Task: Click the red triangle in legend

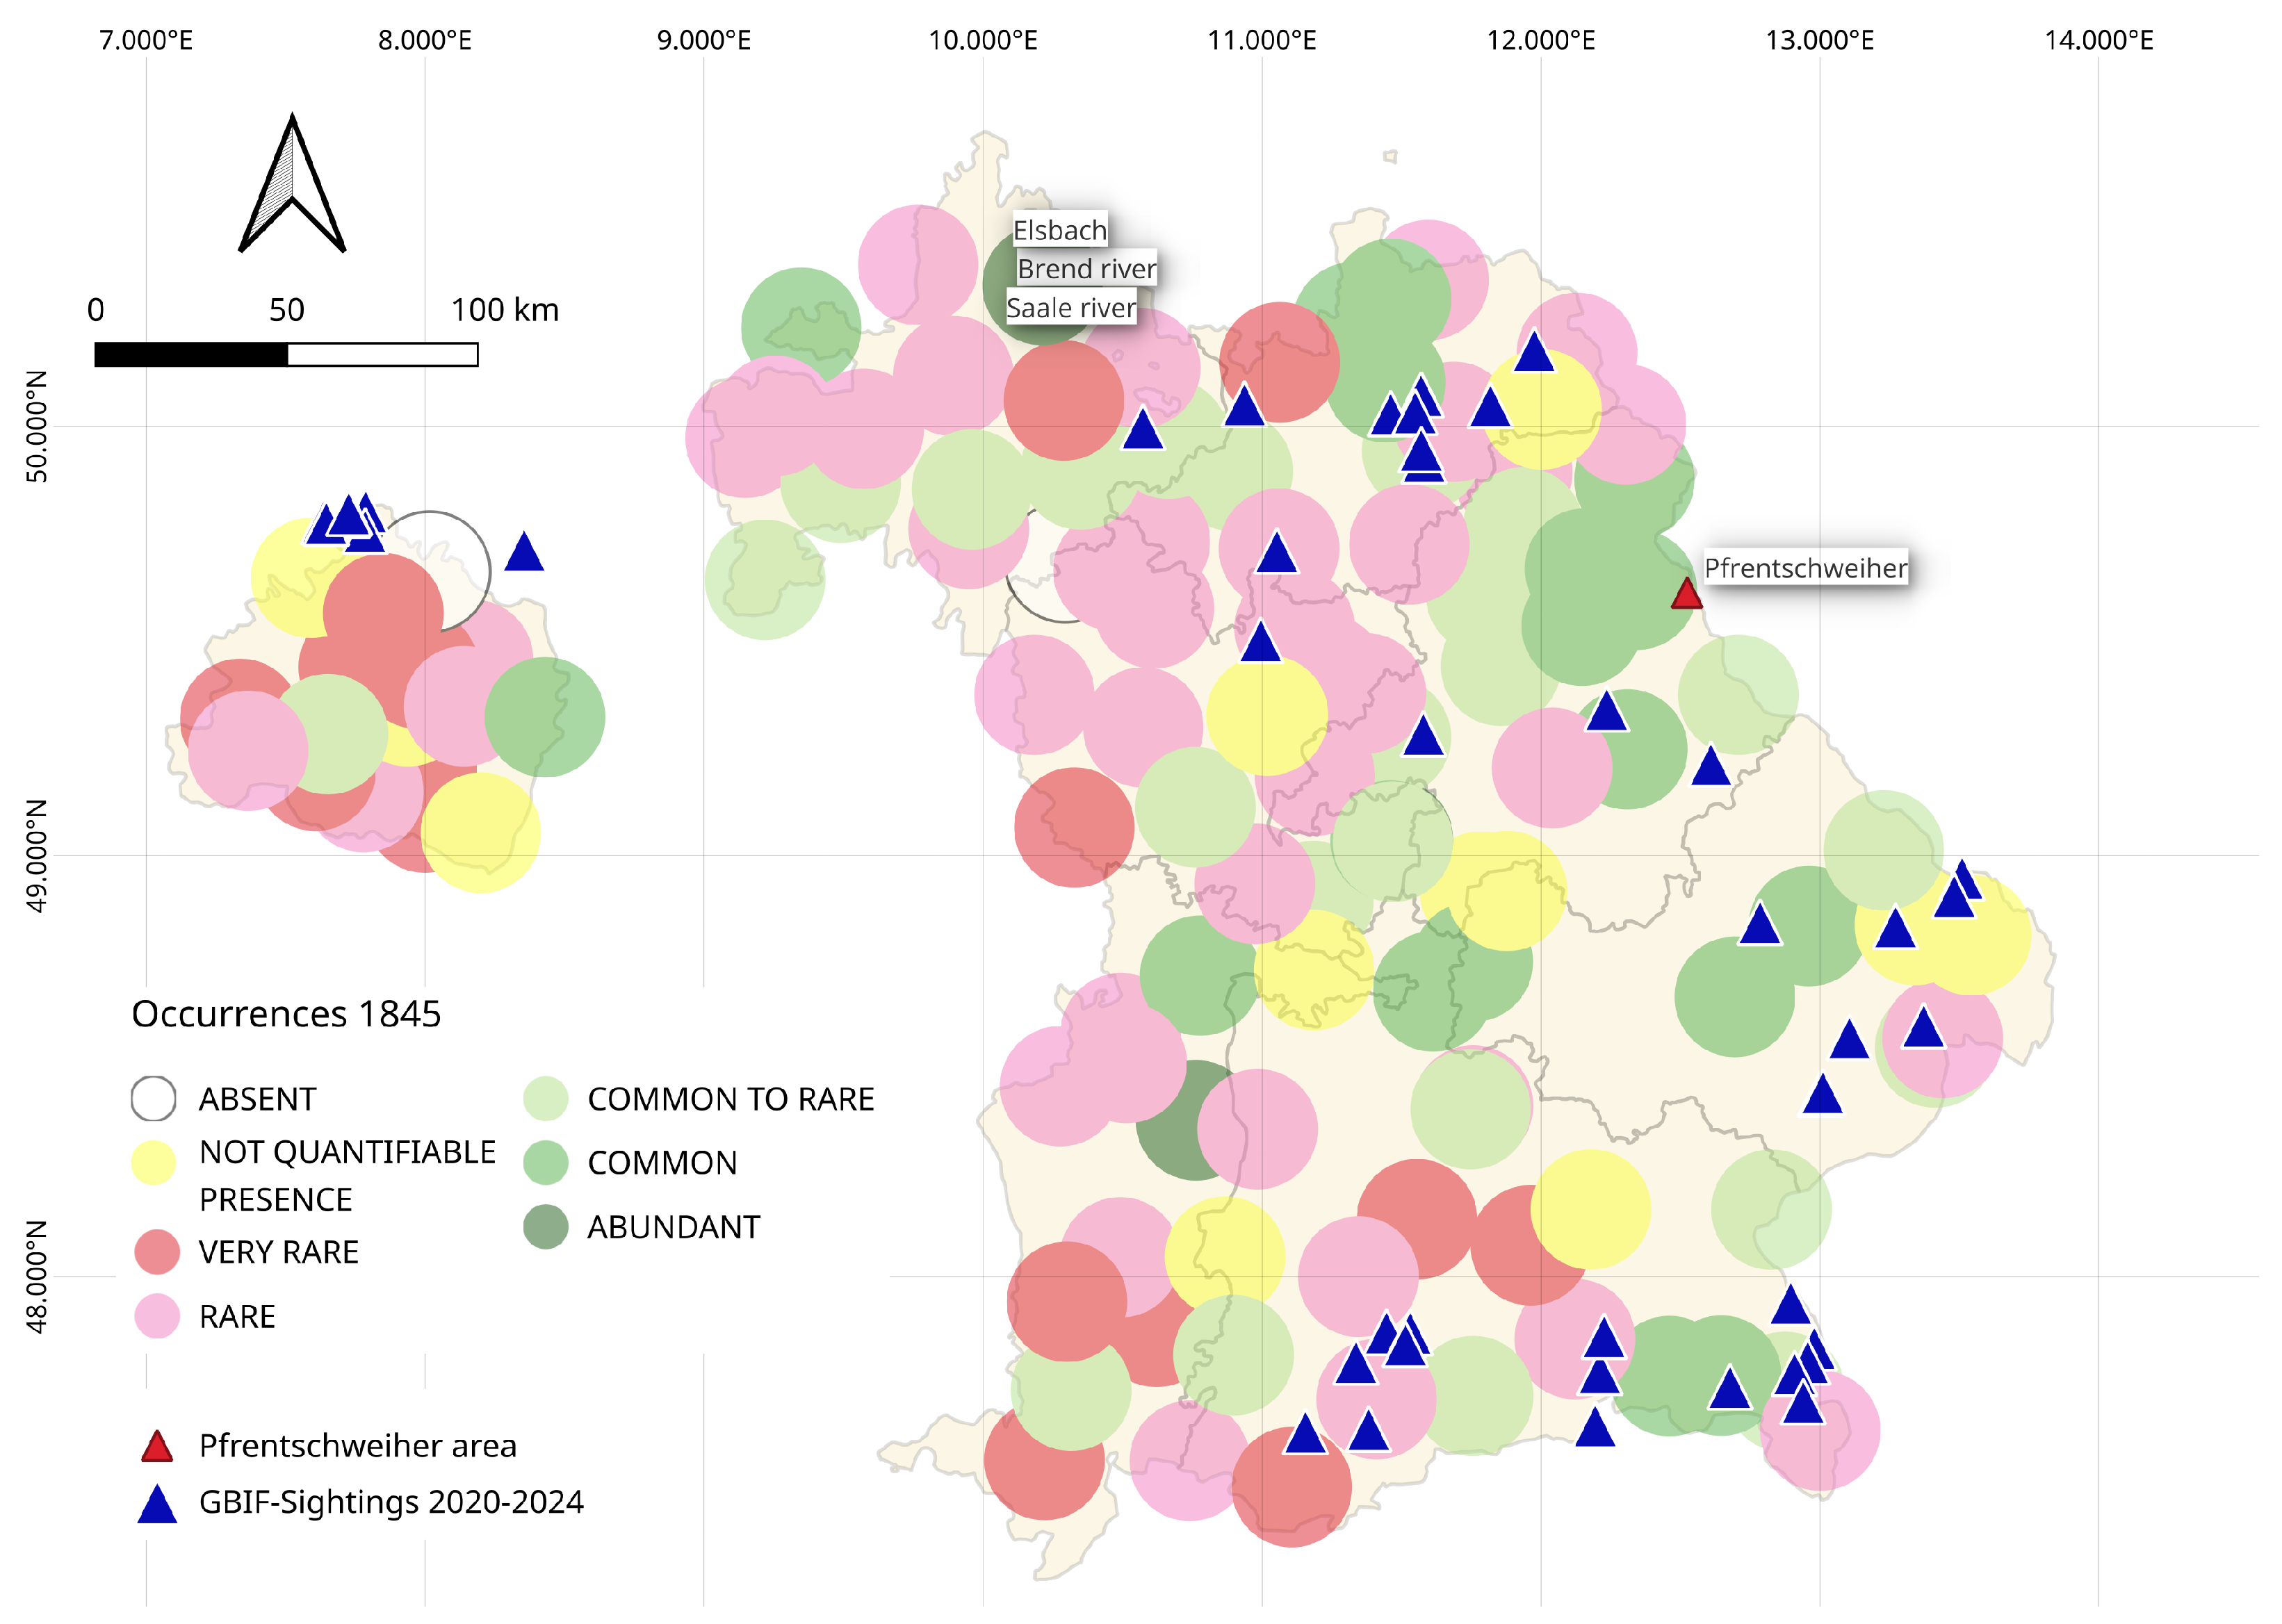Action: (x=157, y=1447)
